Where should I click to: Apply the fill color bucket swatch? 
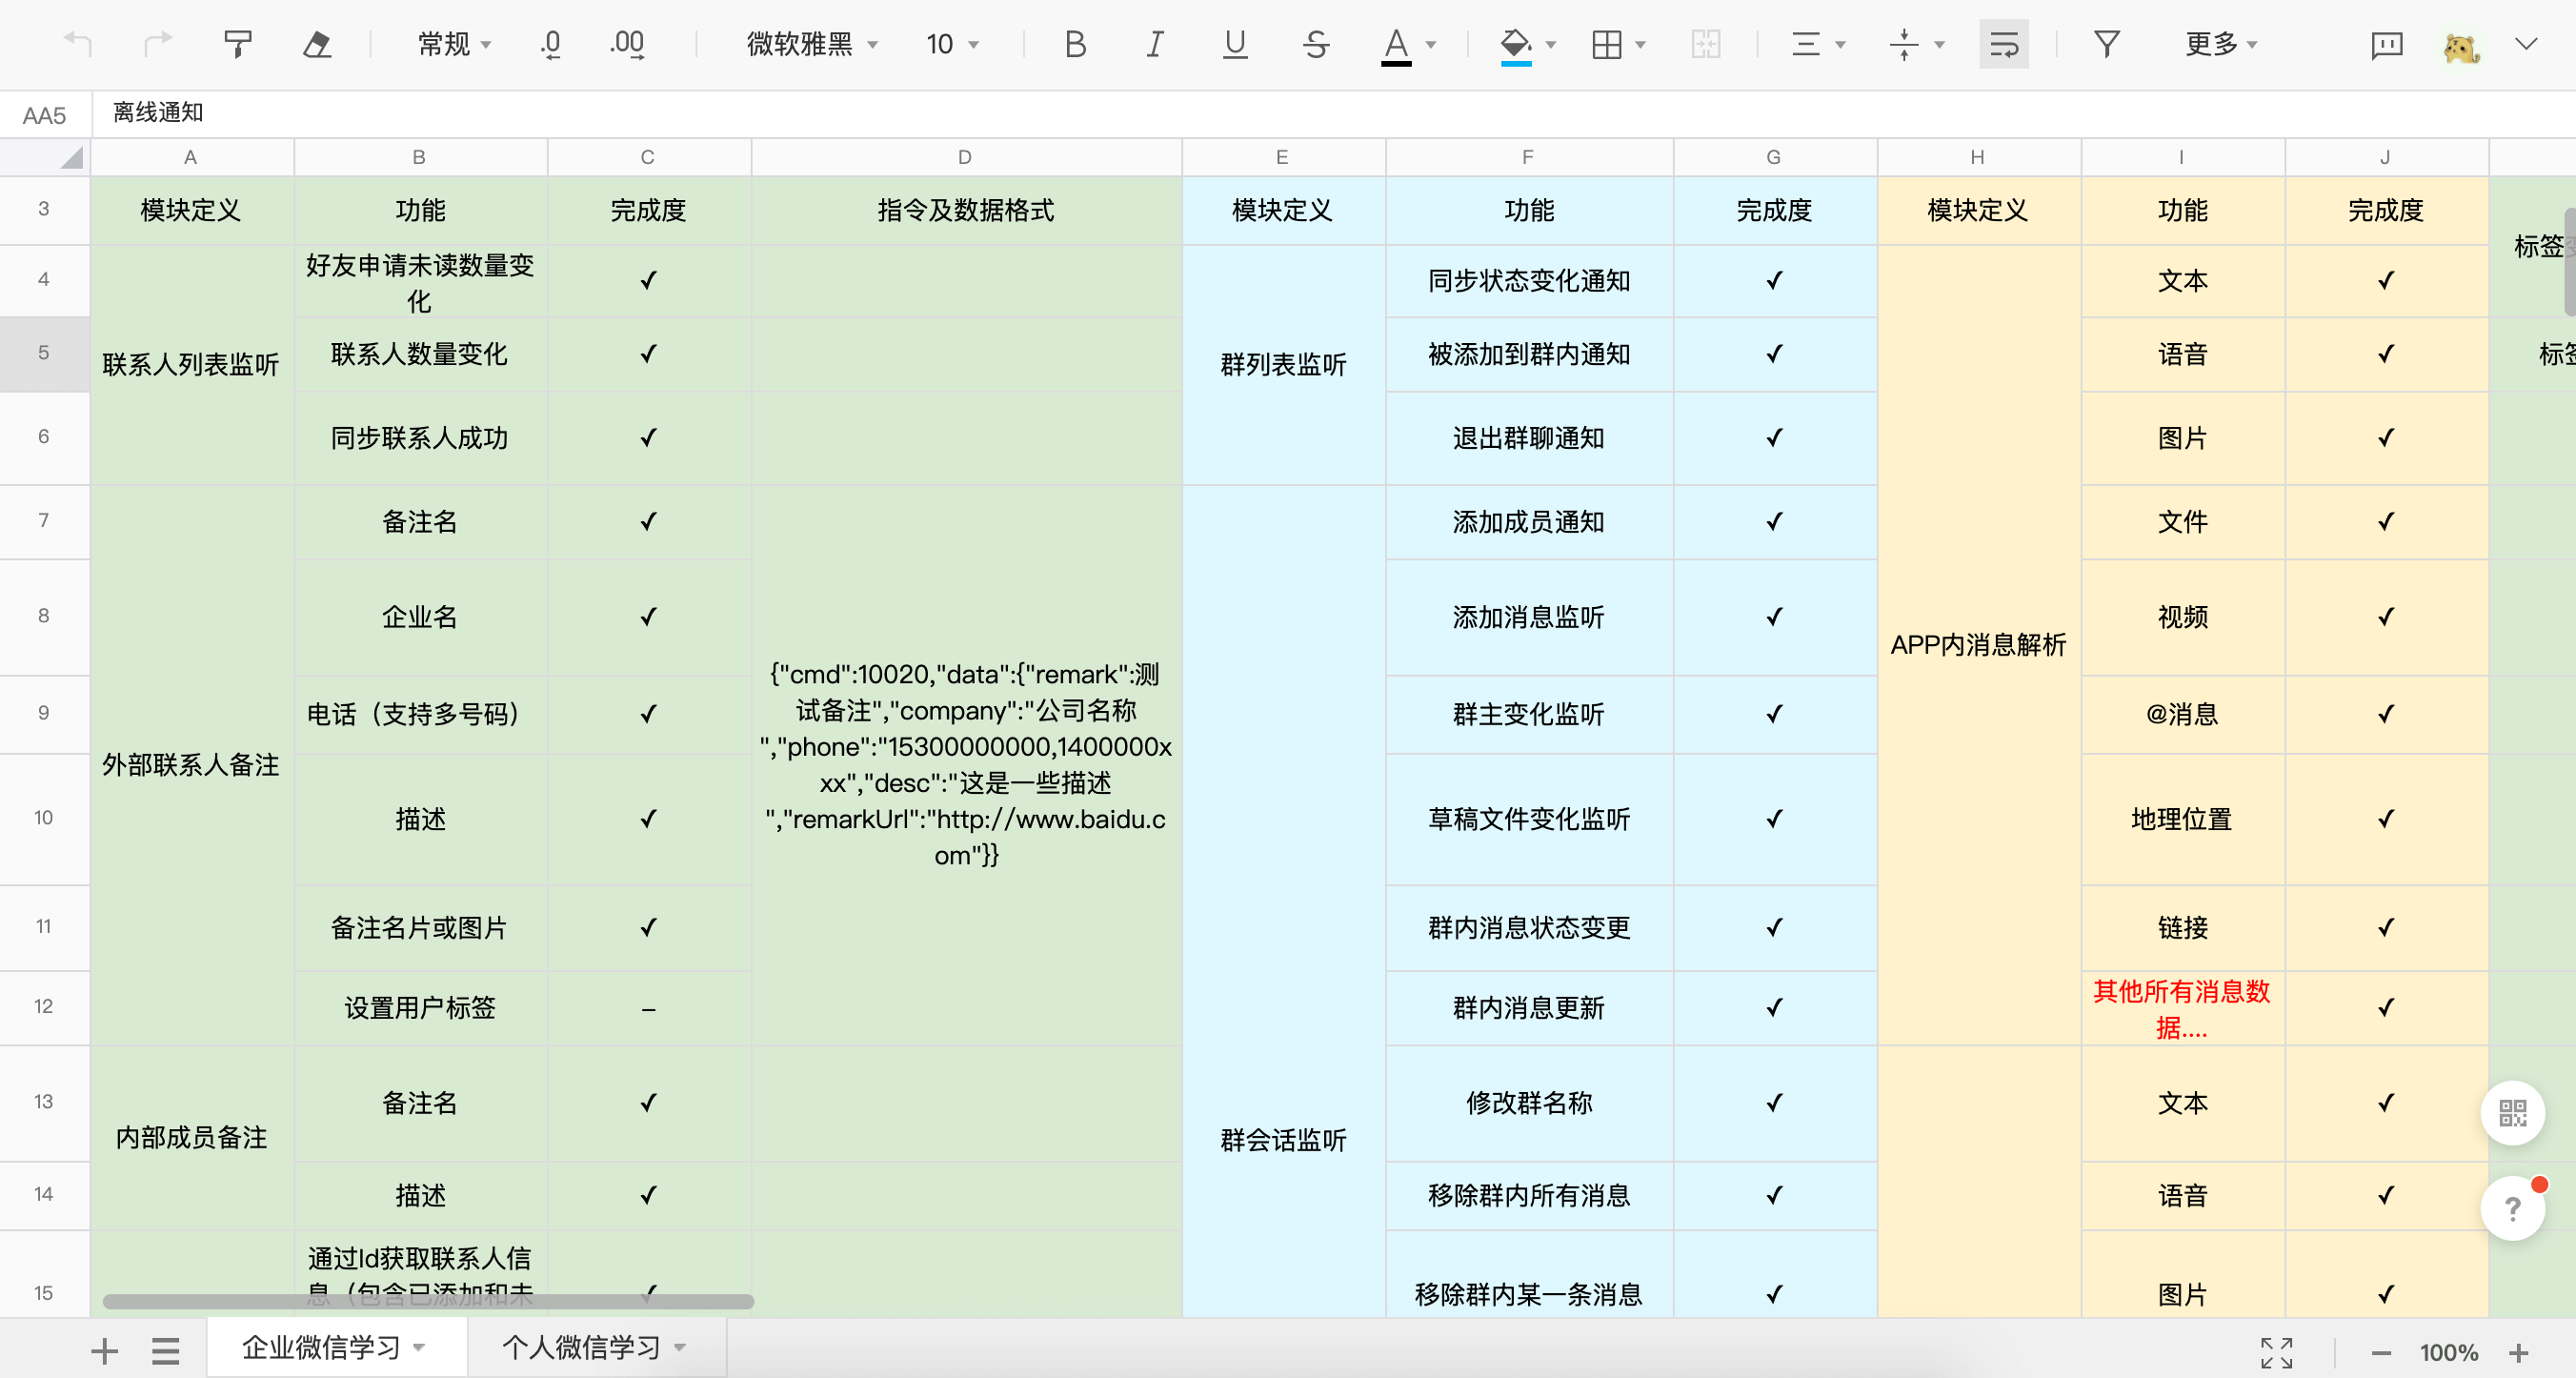(1515, 44)
